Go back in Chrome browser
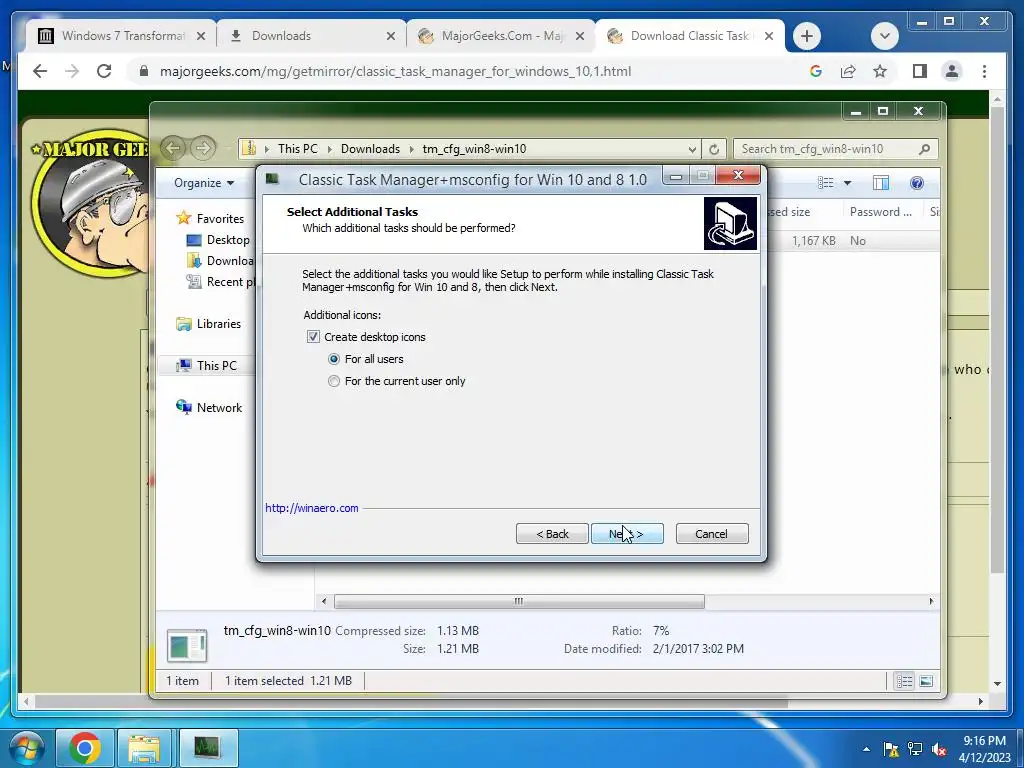This screenshot has width=1024, height=768. 40,71
